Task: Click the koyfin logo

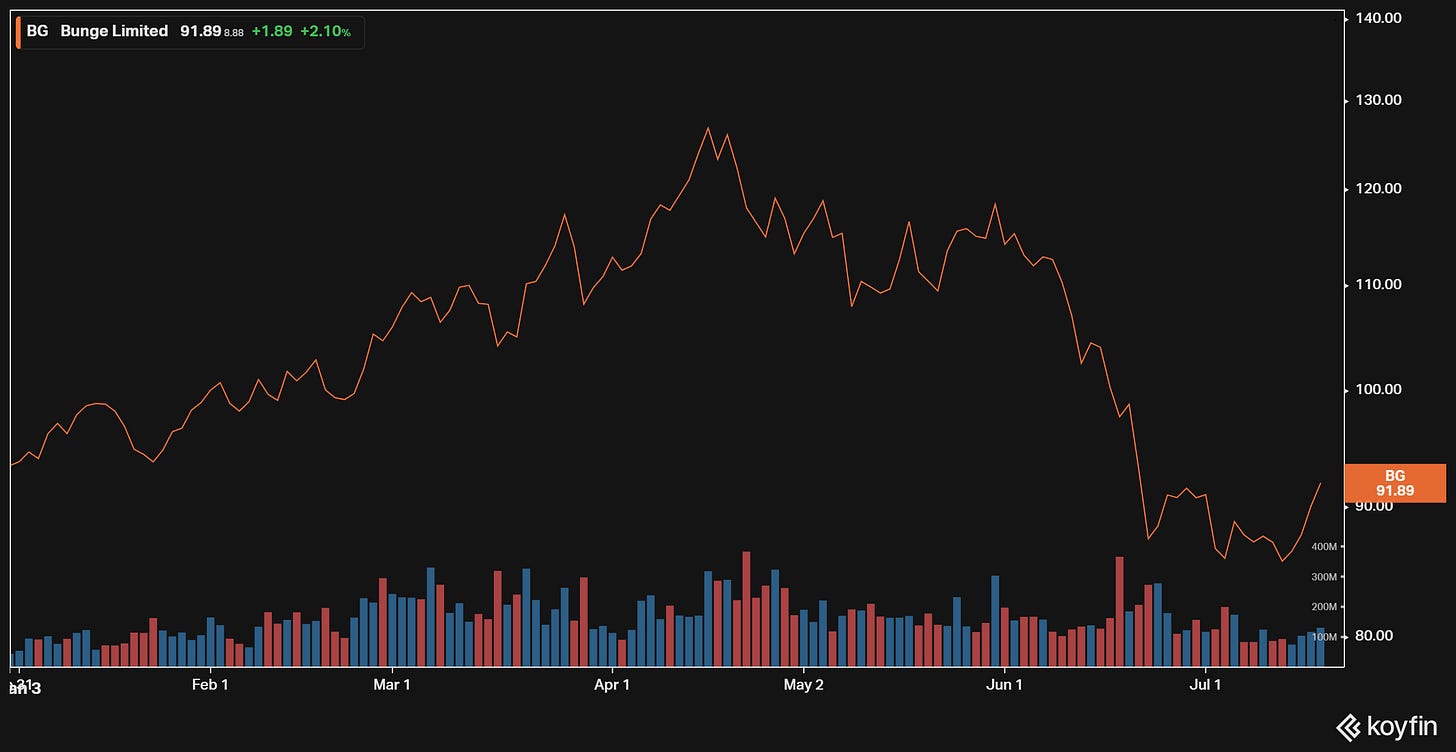Action: point(1387,727)
